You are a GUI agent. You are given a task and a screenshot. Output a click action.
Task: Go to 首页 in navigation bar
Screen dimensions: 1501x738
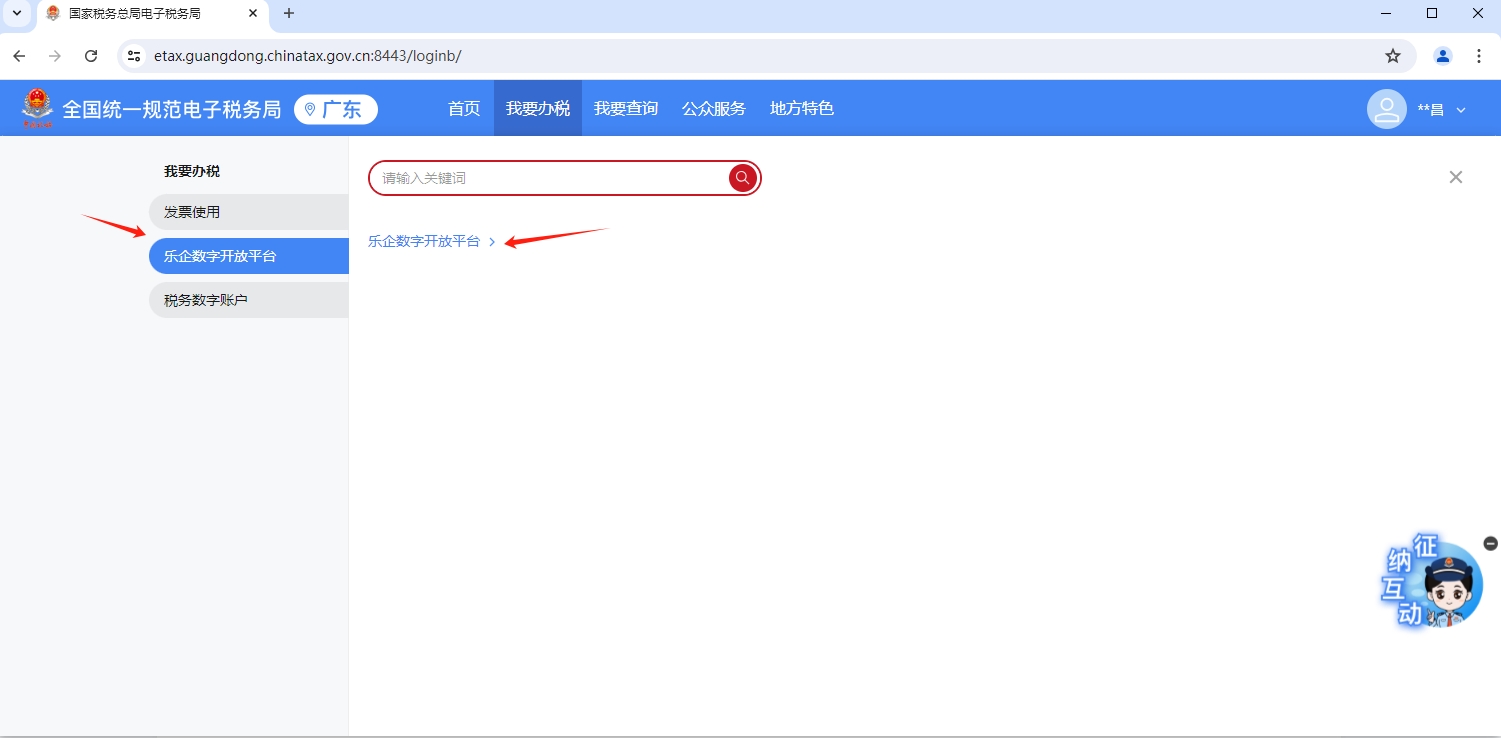(464, 109)
